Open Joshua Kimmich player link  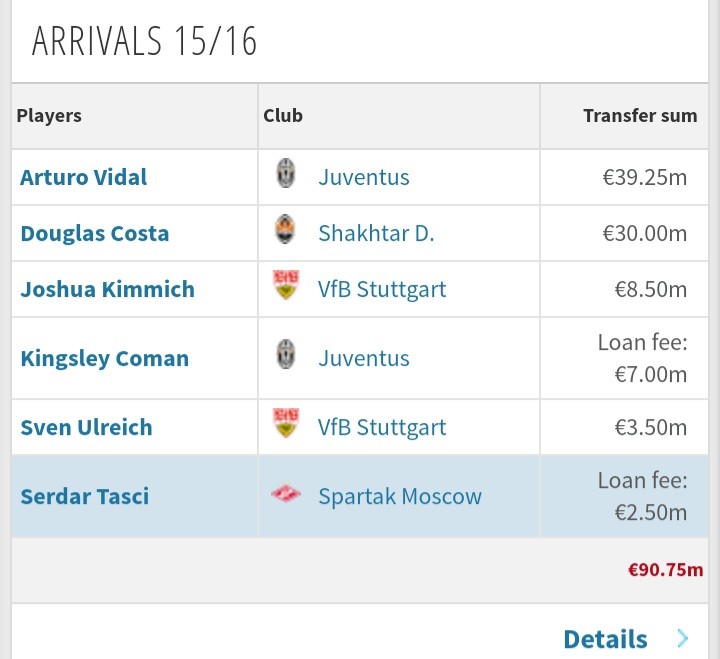click(108, 290)
